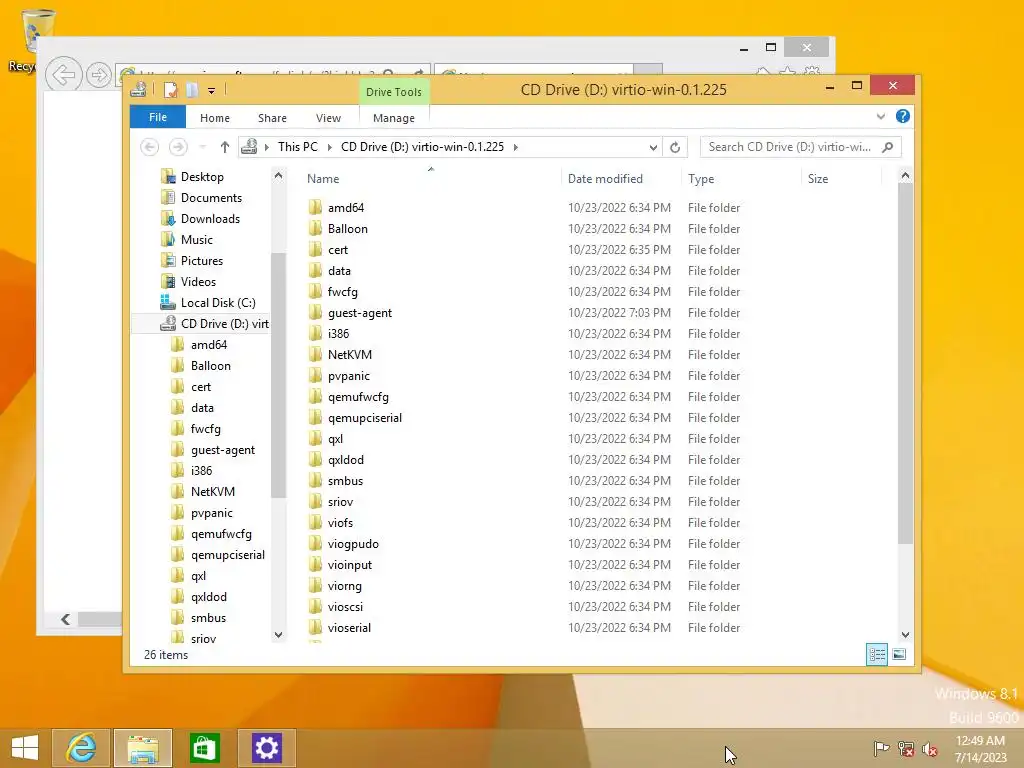
Task: Click Documents in the navigation pane
Action: click(211, 198)
